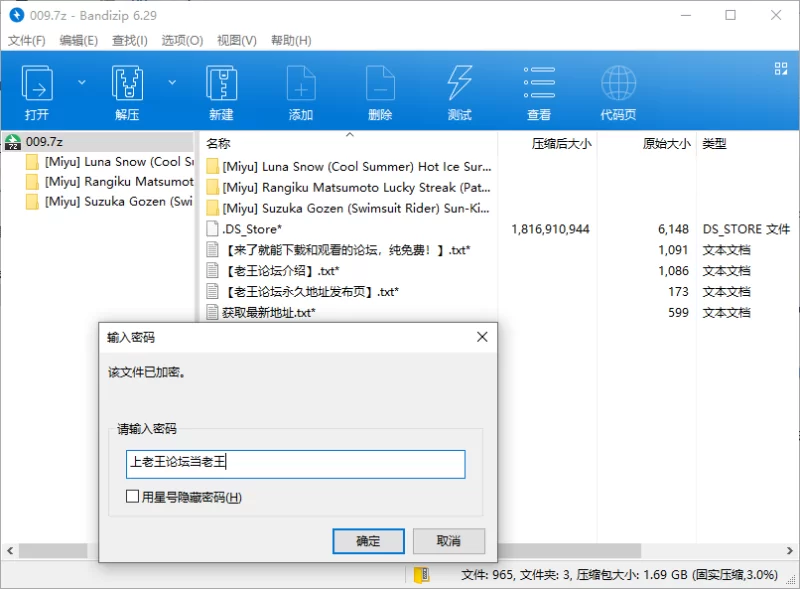Image resolution: width=800 pixels, height=589 pixels.
Task: Minimize the Bandizip window
Action: click(x=686, y=15)
